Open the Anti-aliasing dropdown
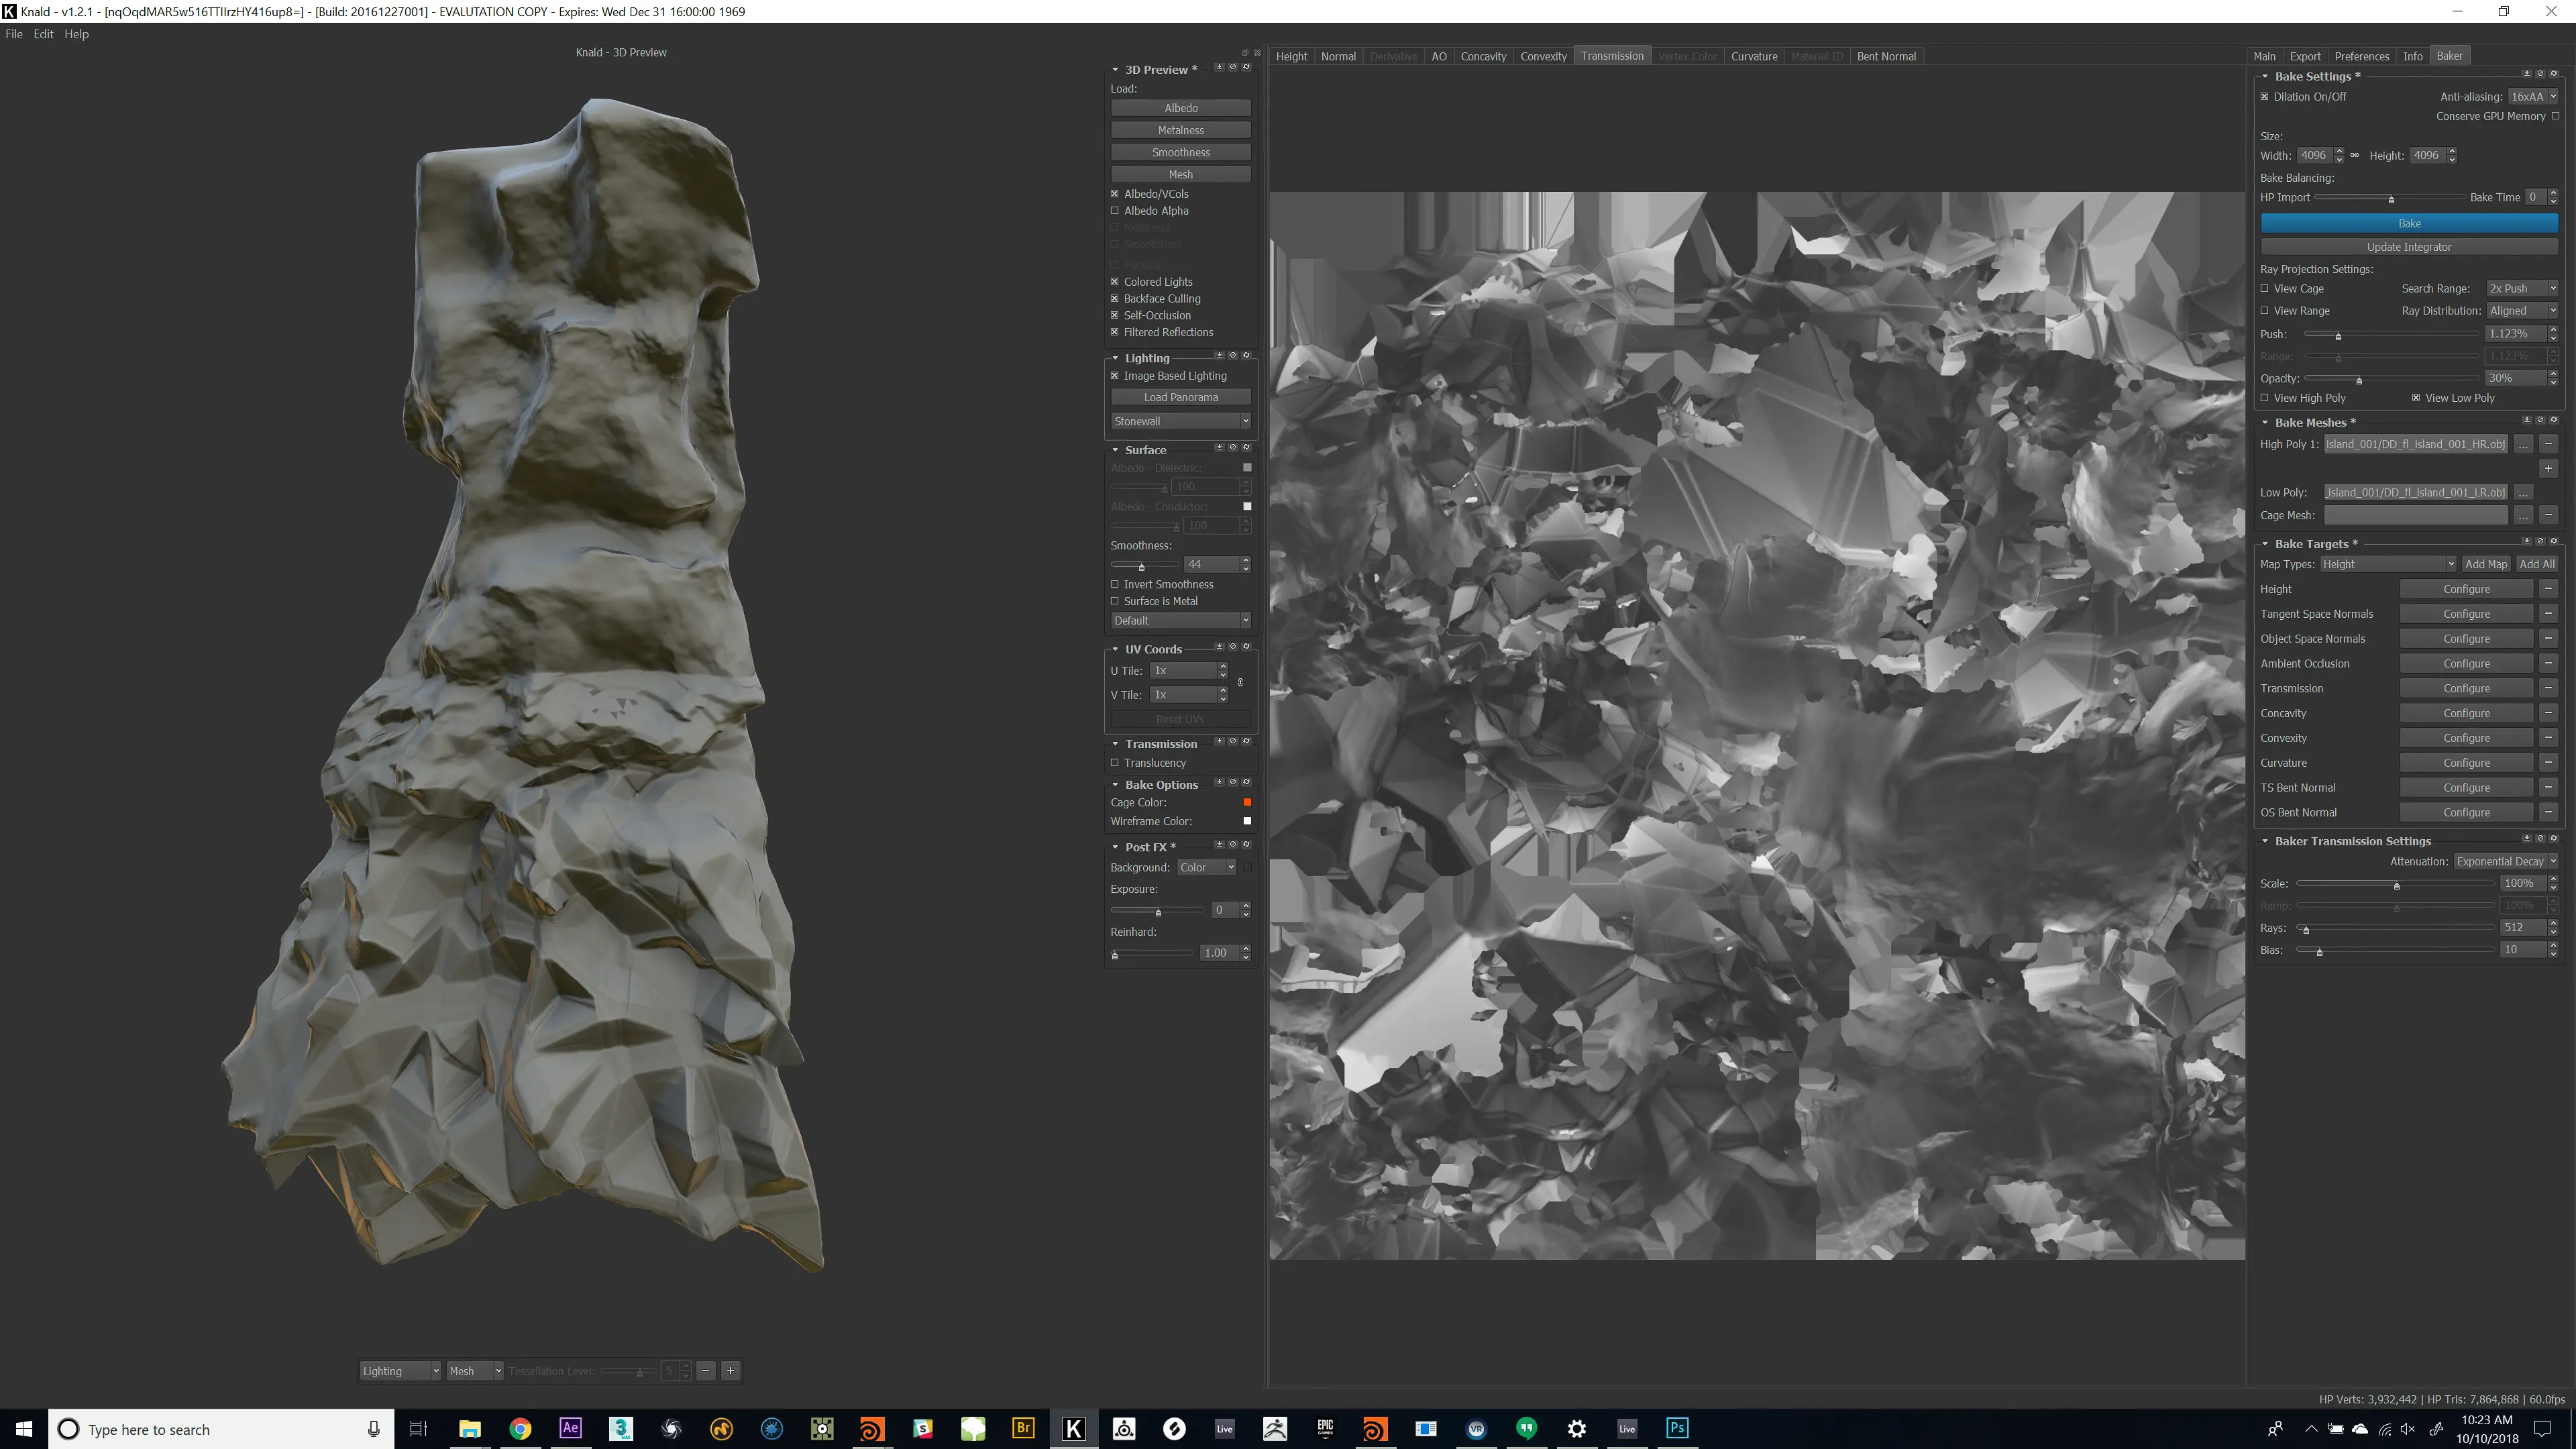This screenshot has width=2576, height=1449. 2533,97
